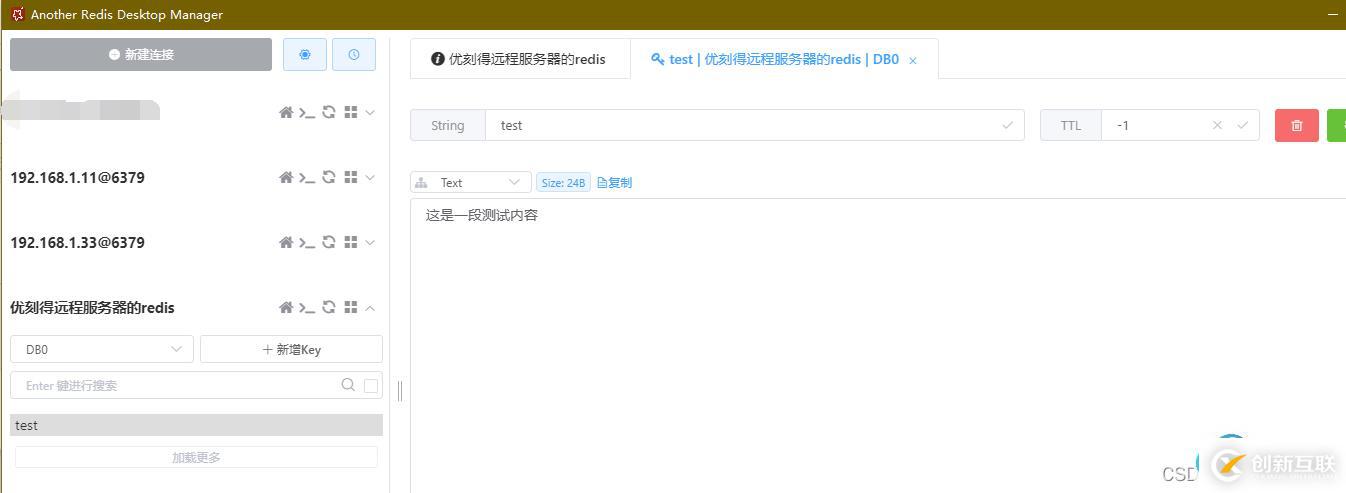
Task: Expand the 192.168.1.11@6379 connection
Action: [370, 177]
